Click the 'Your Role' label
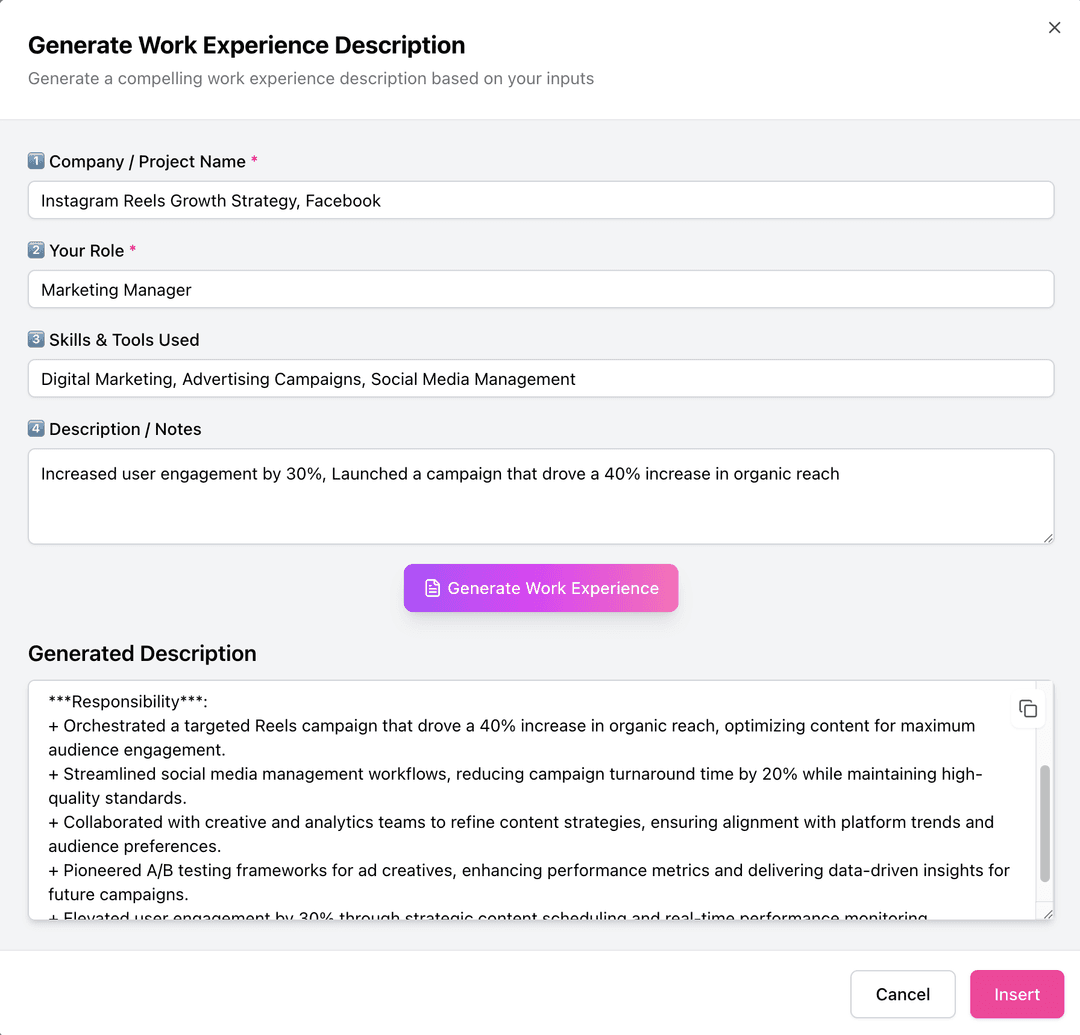Screen dimensions: 1080x1035 87,251
